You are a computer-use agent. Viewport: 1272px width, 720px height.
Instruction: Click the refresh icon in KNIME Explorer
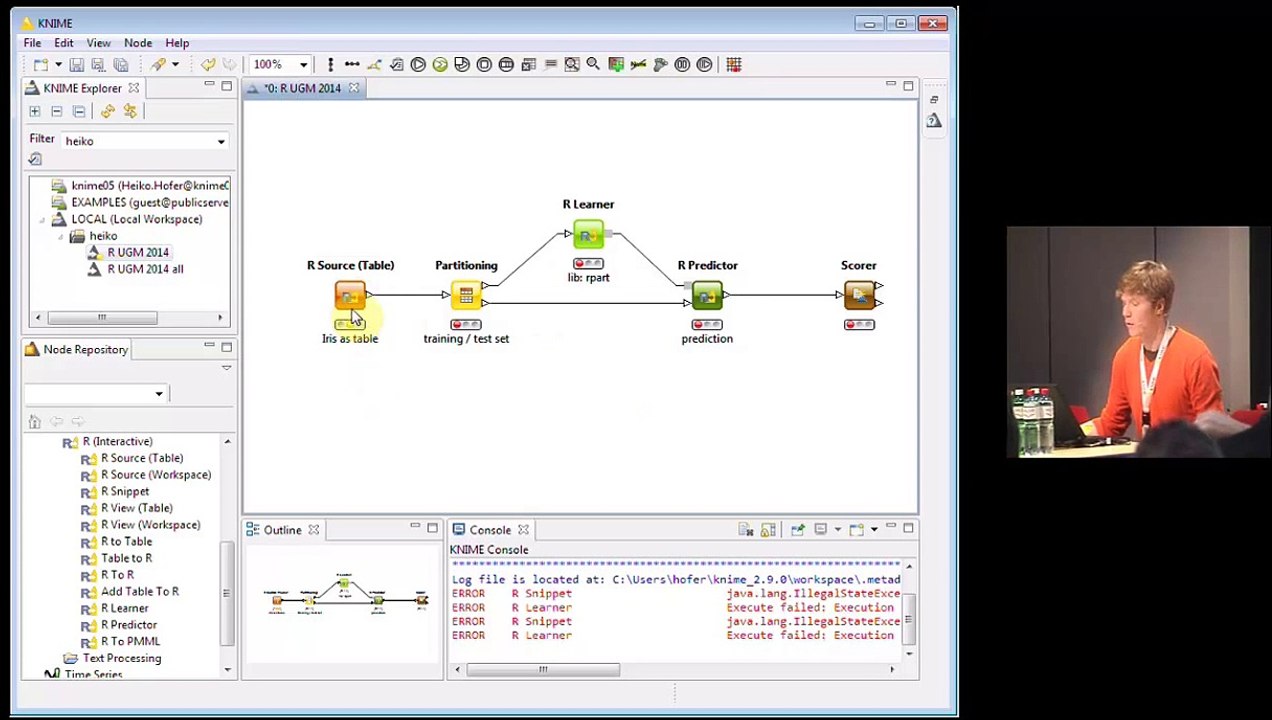point(107,112)
